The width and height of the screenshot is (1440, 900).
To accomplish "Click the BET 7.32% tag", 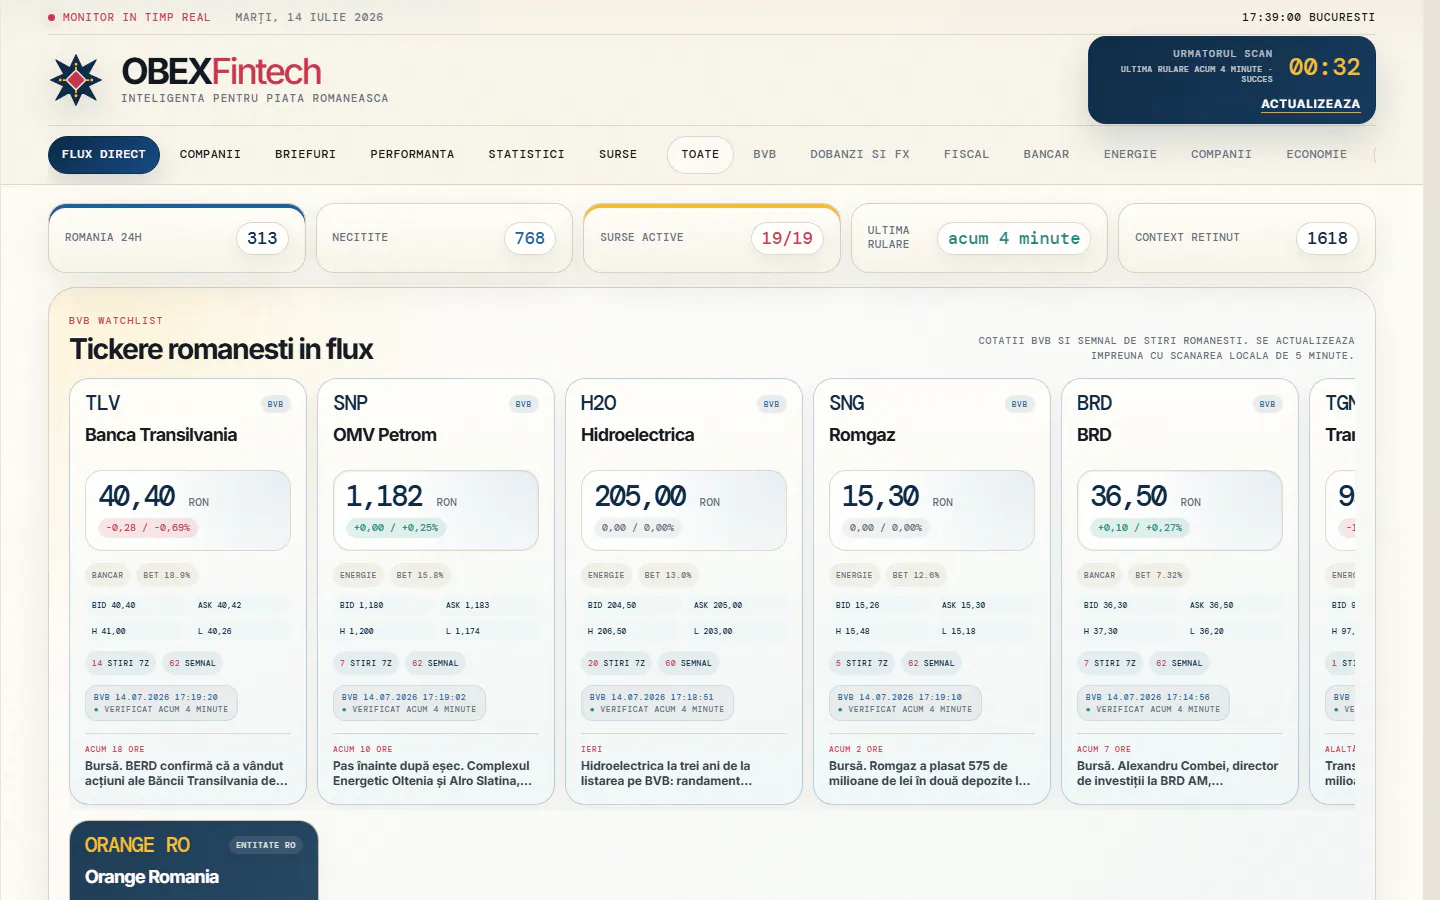I will tap(1159, 575).
